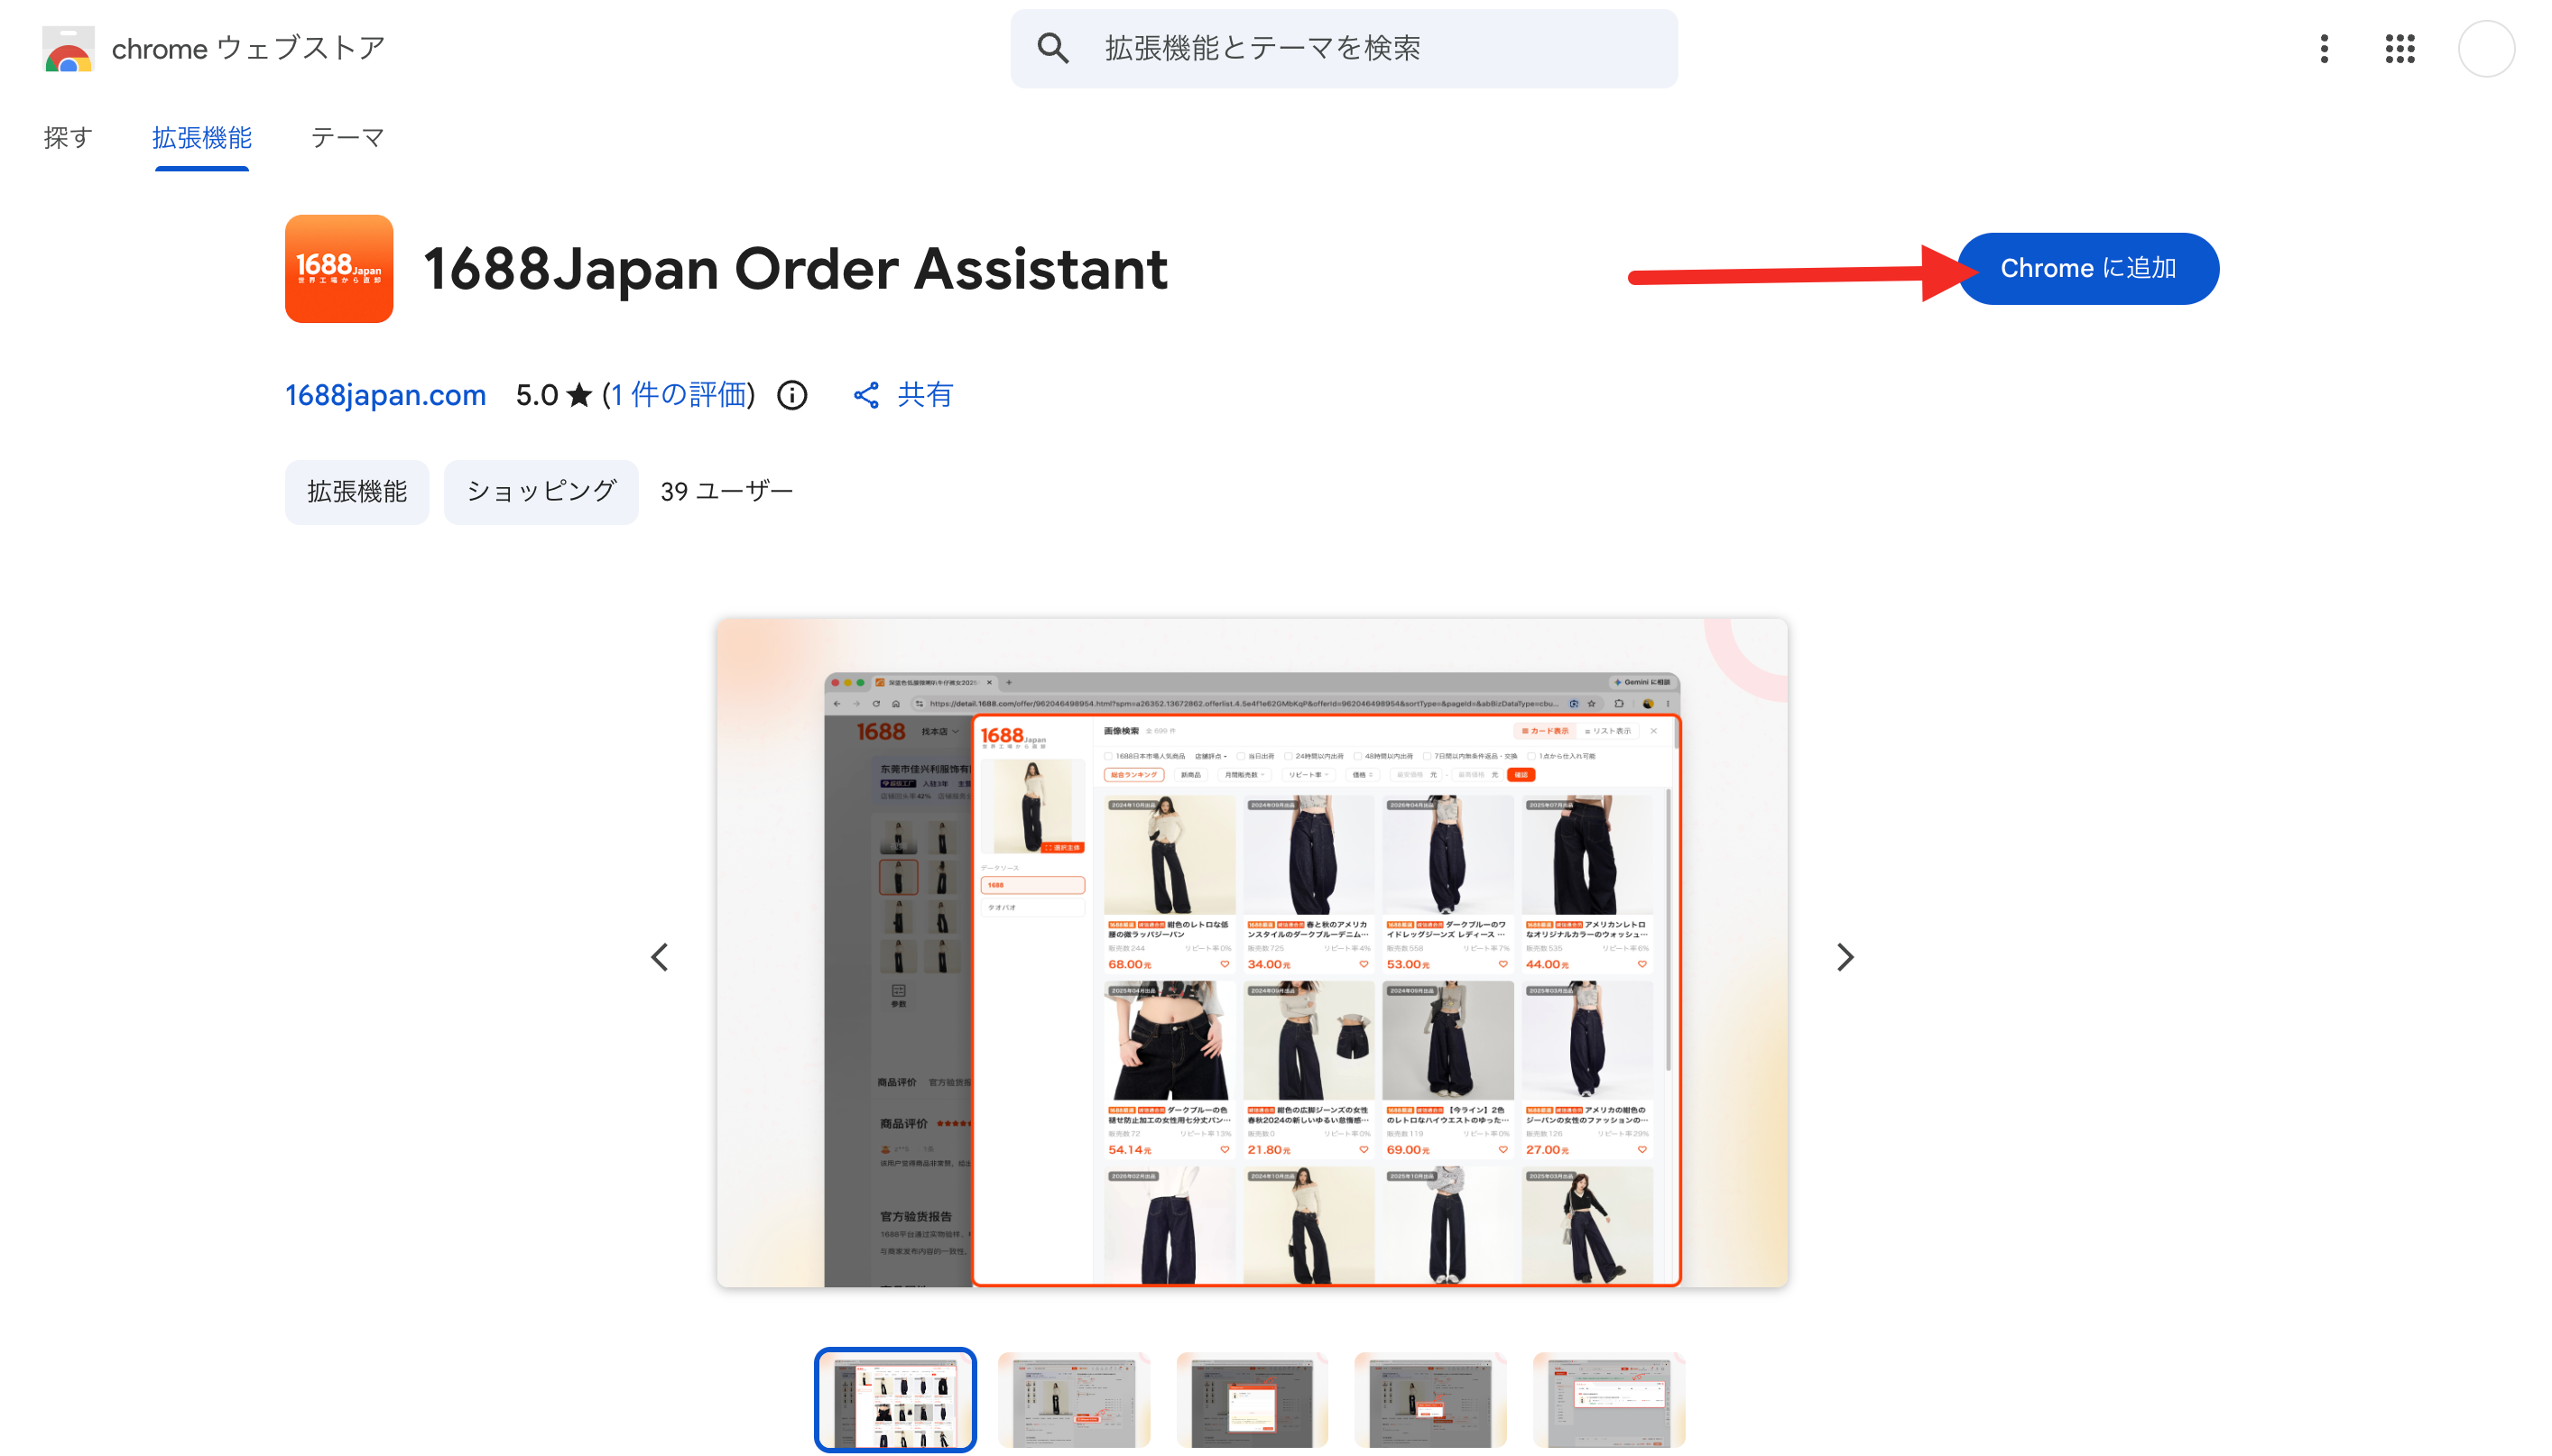2552x1456 pixels.
Task: Click the 共有 share link
Action: 925,395
